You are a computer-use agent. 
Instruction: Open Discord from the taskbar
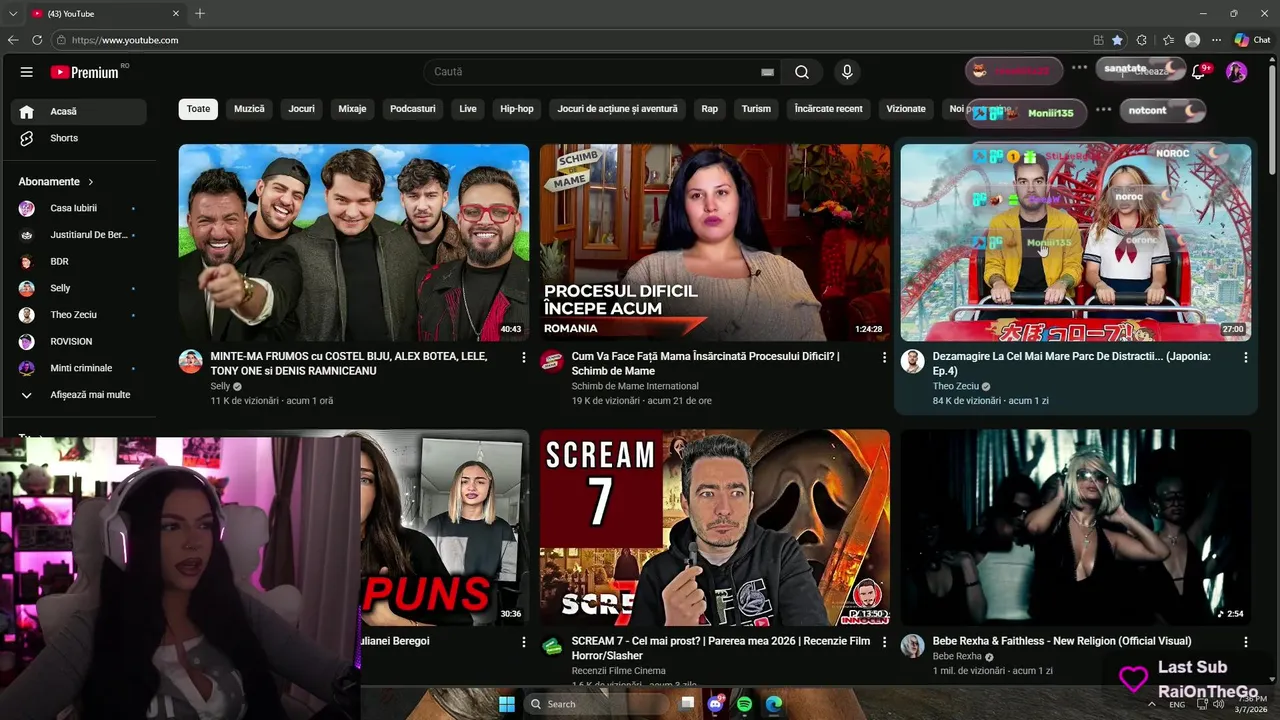(716, 704)
